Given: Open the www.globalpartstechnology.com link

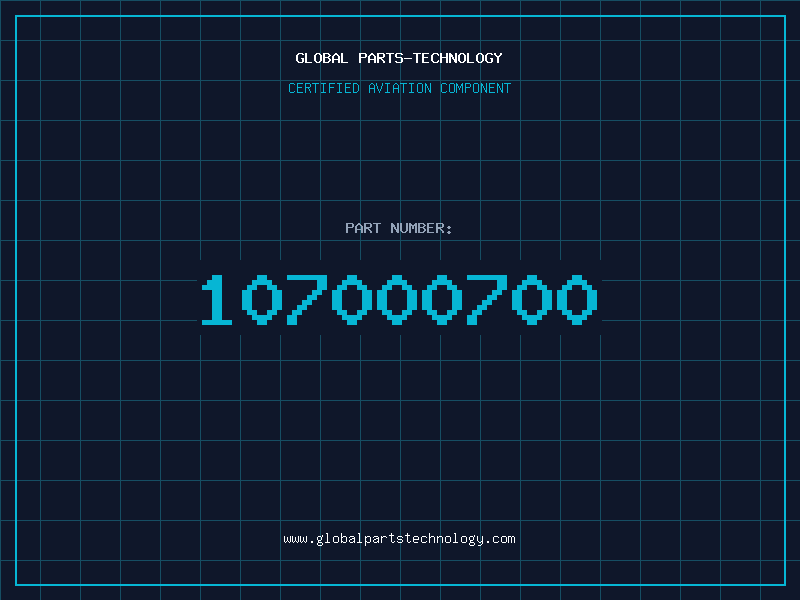Looking at the screenshot, I should pyautogui.click(x=399, y=539).
